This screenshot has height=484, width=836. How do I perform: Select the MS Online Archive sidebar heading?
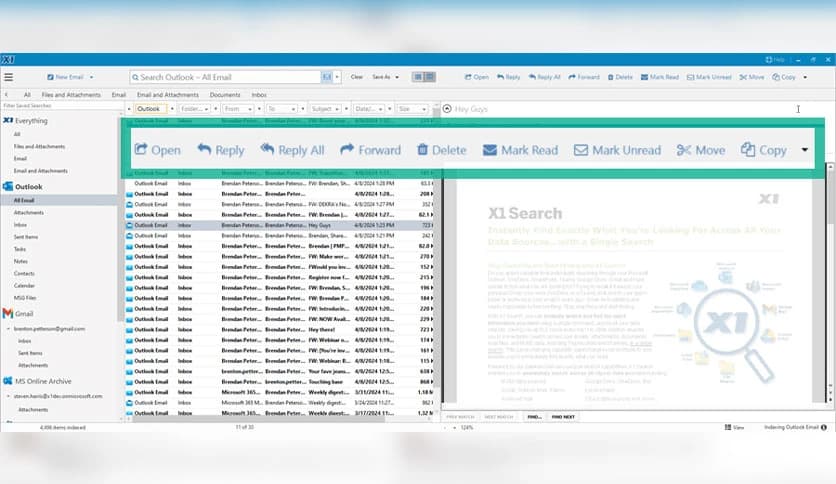point(37,381)
